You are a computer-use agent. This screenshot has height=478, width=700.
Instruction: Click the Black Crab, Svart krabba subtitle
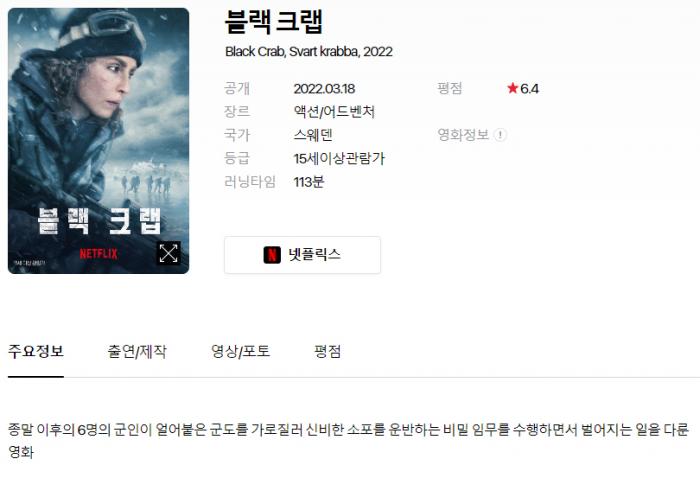click(x=308, y=52)
